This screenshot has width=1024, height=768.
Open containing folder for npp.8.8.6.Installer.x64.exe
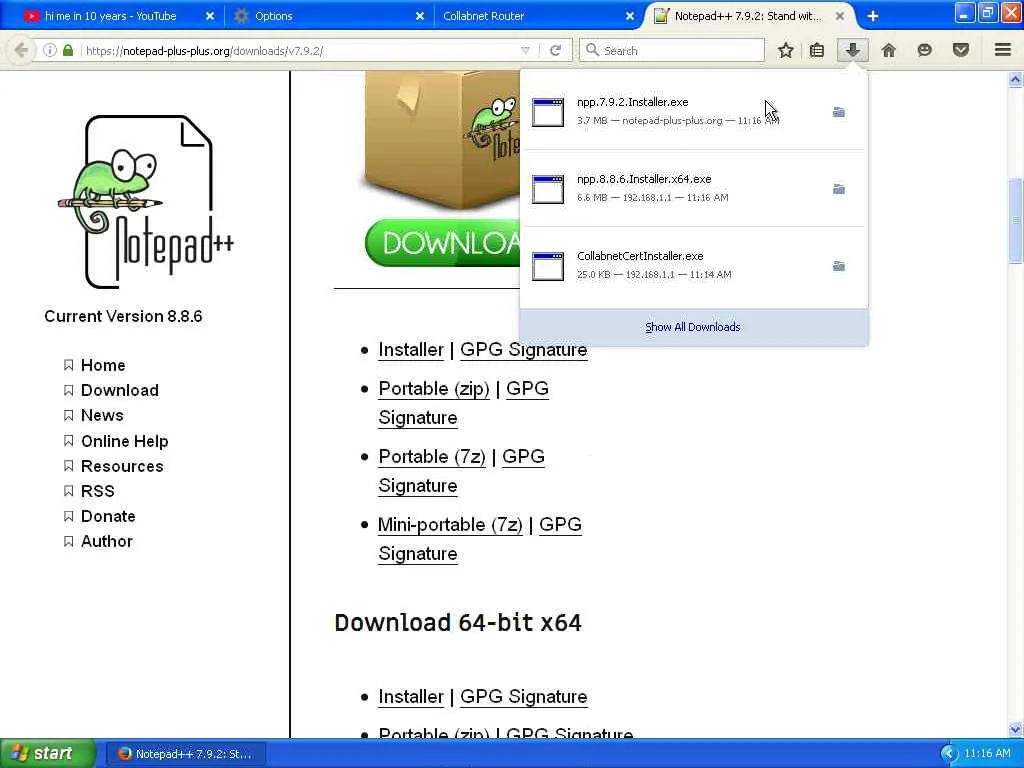pos(839,189)
